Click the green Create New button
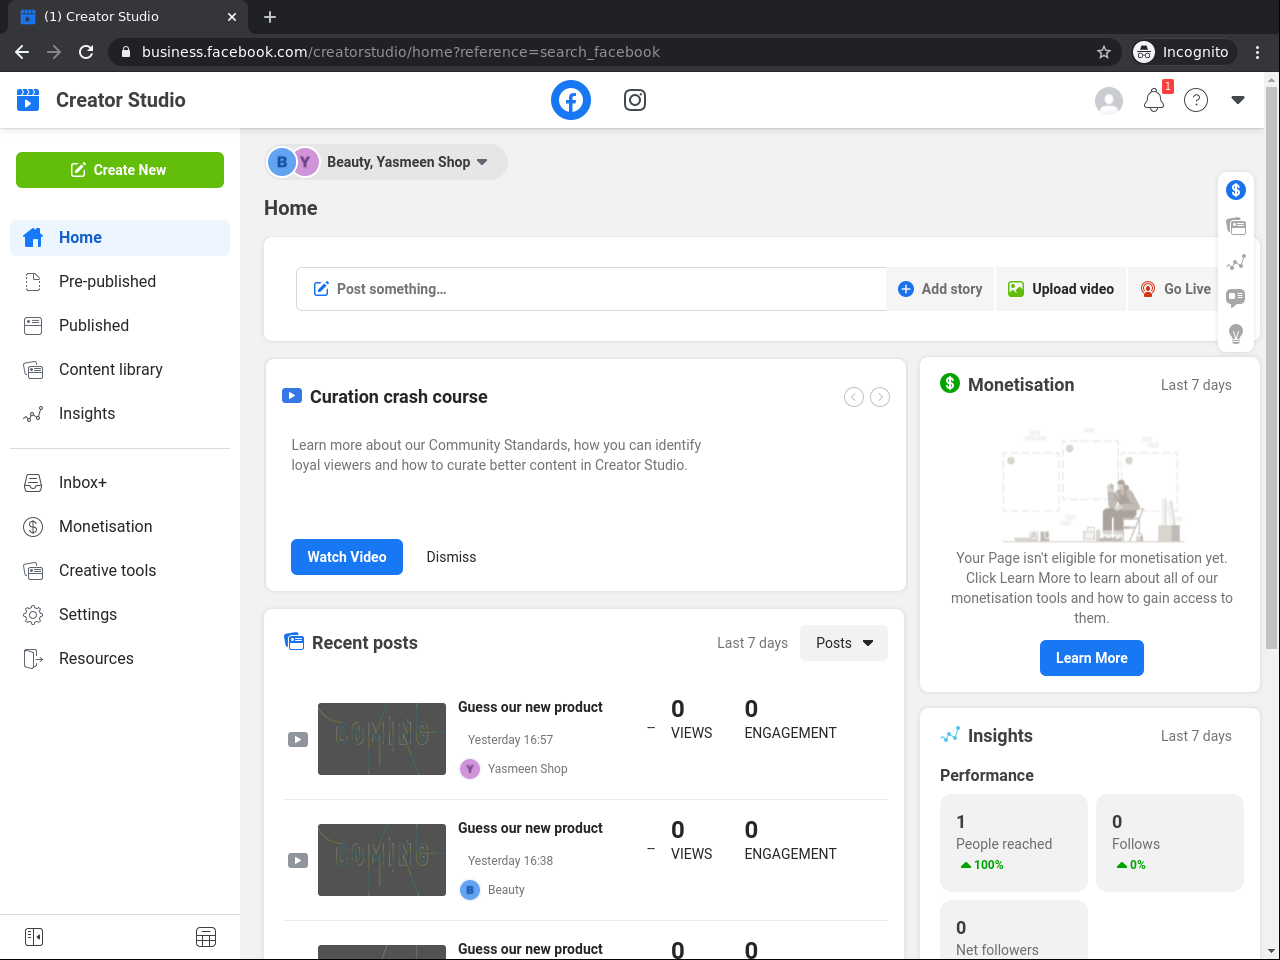The height and width of the screenshot is (960, 1280). (x=120, y=170)
